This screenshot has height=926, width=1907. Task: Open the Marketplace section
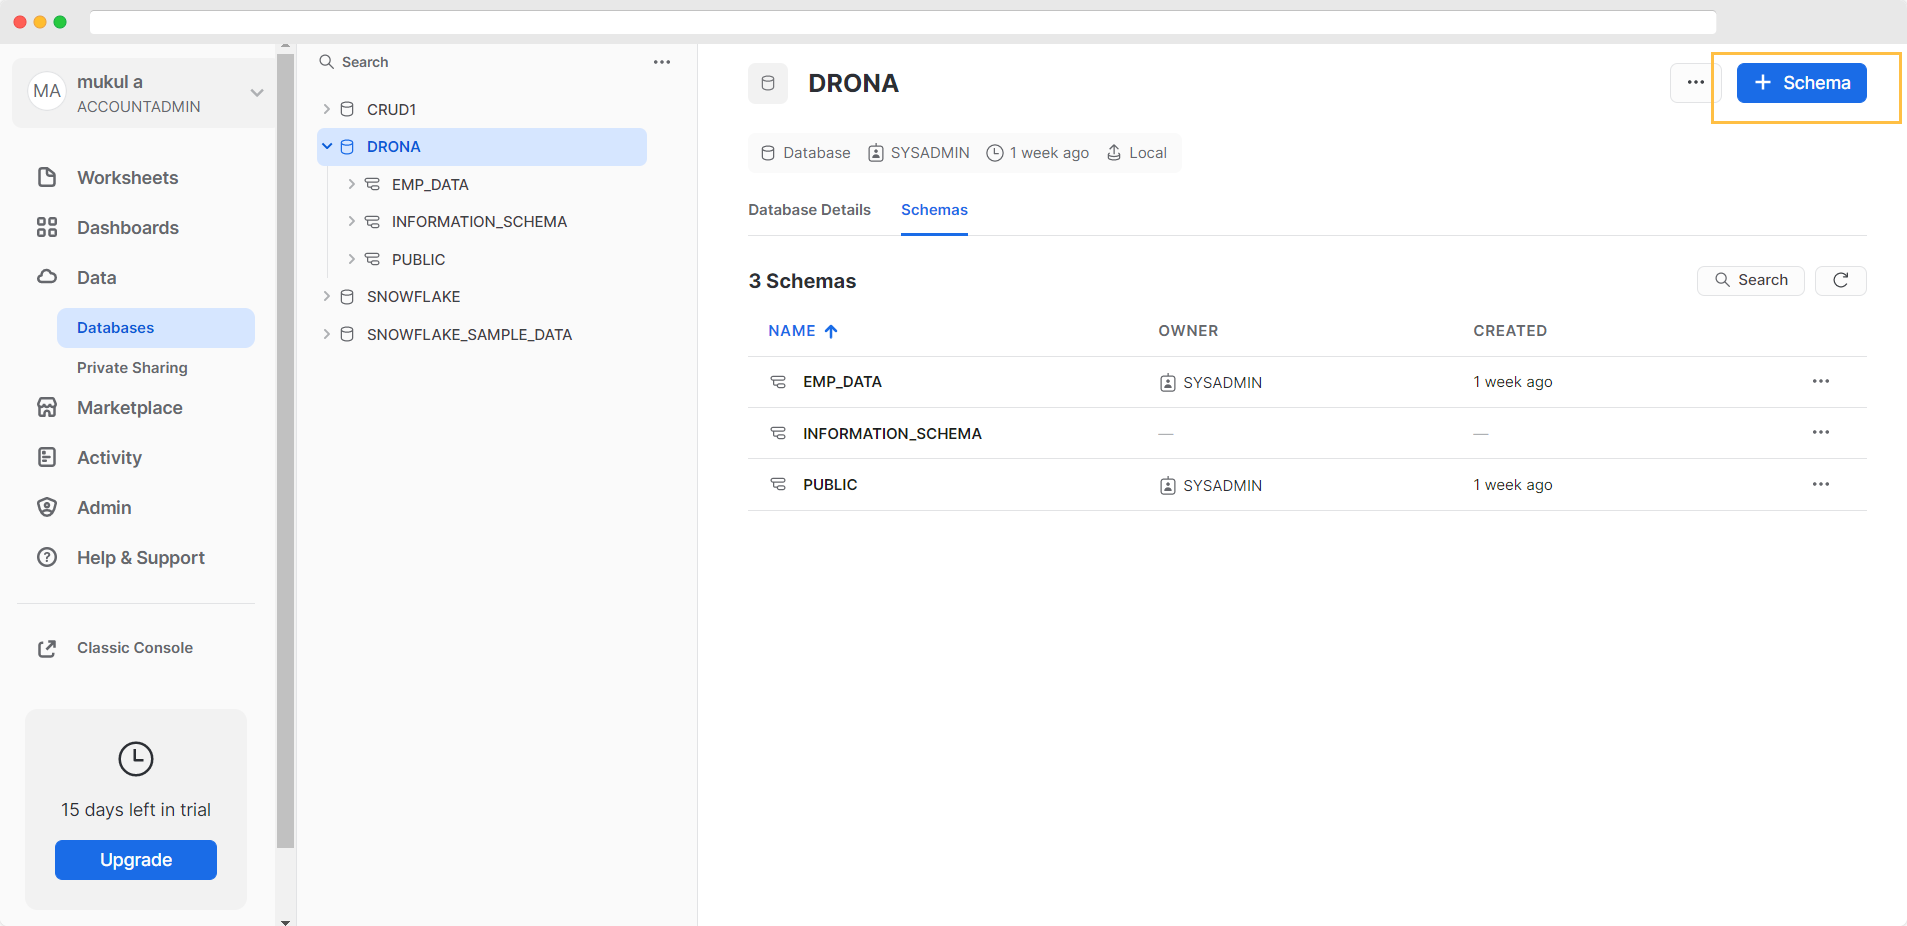[x=129, y=408]
